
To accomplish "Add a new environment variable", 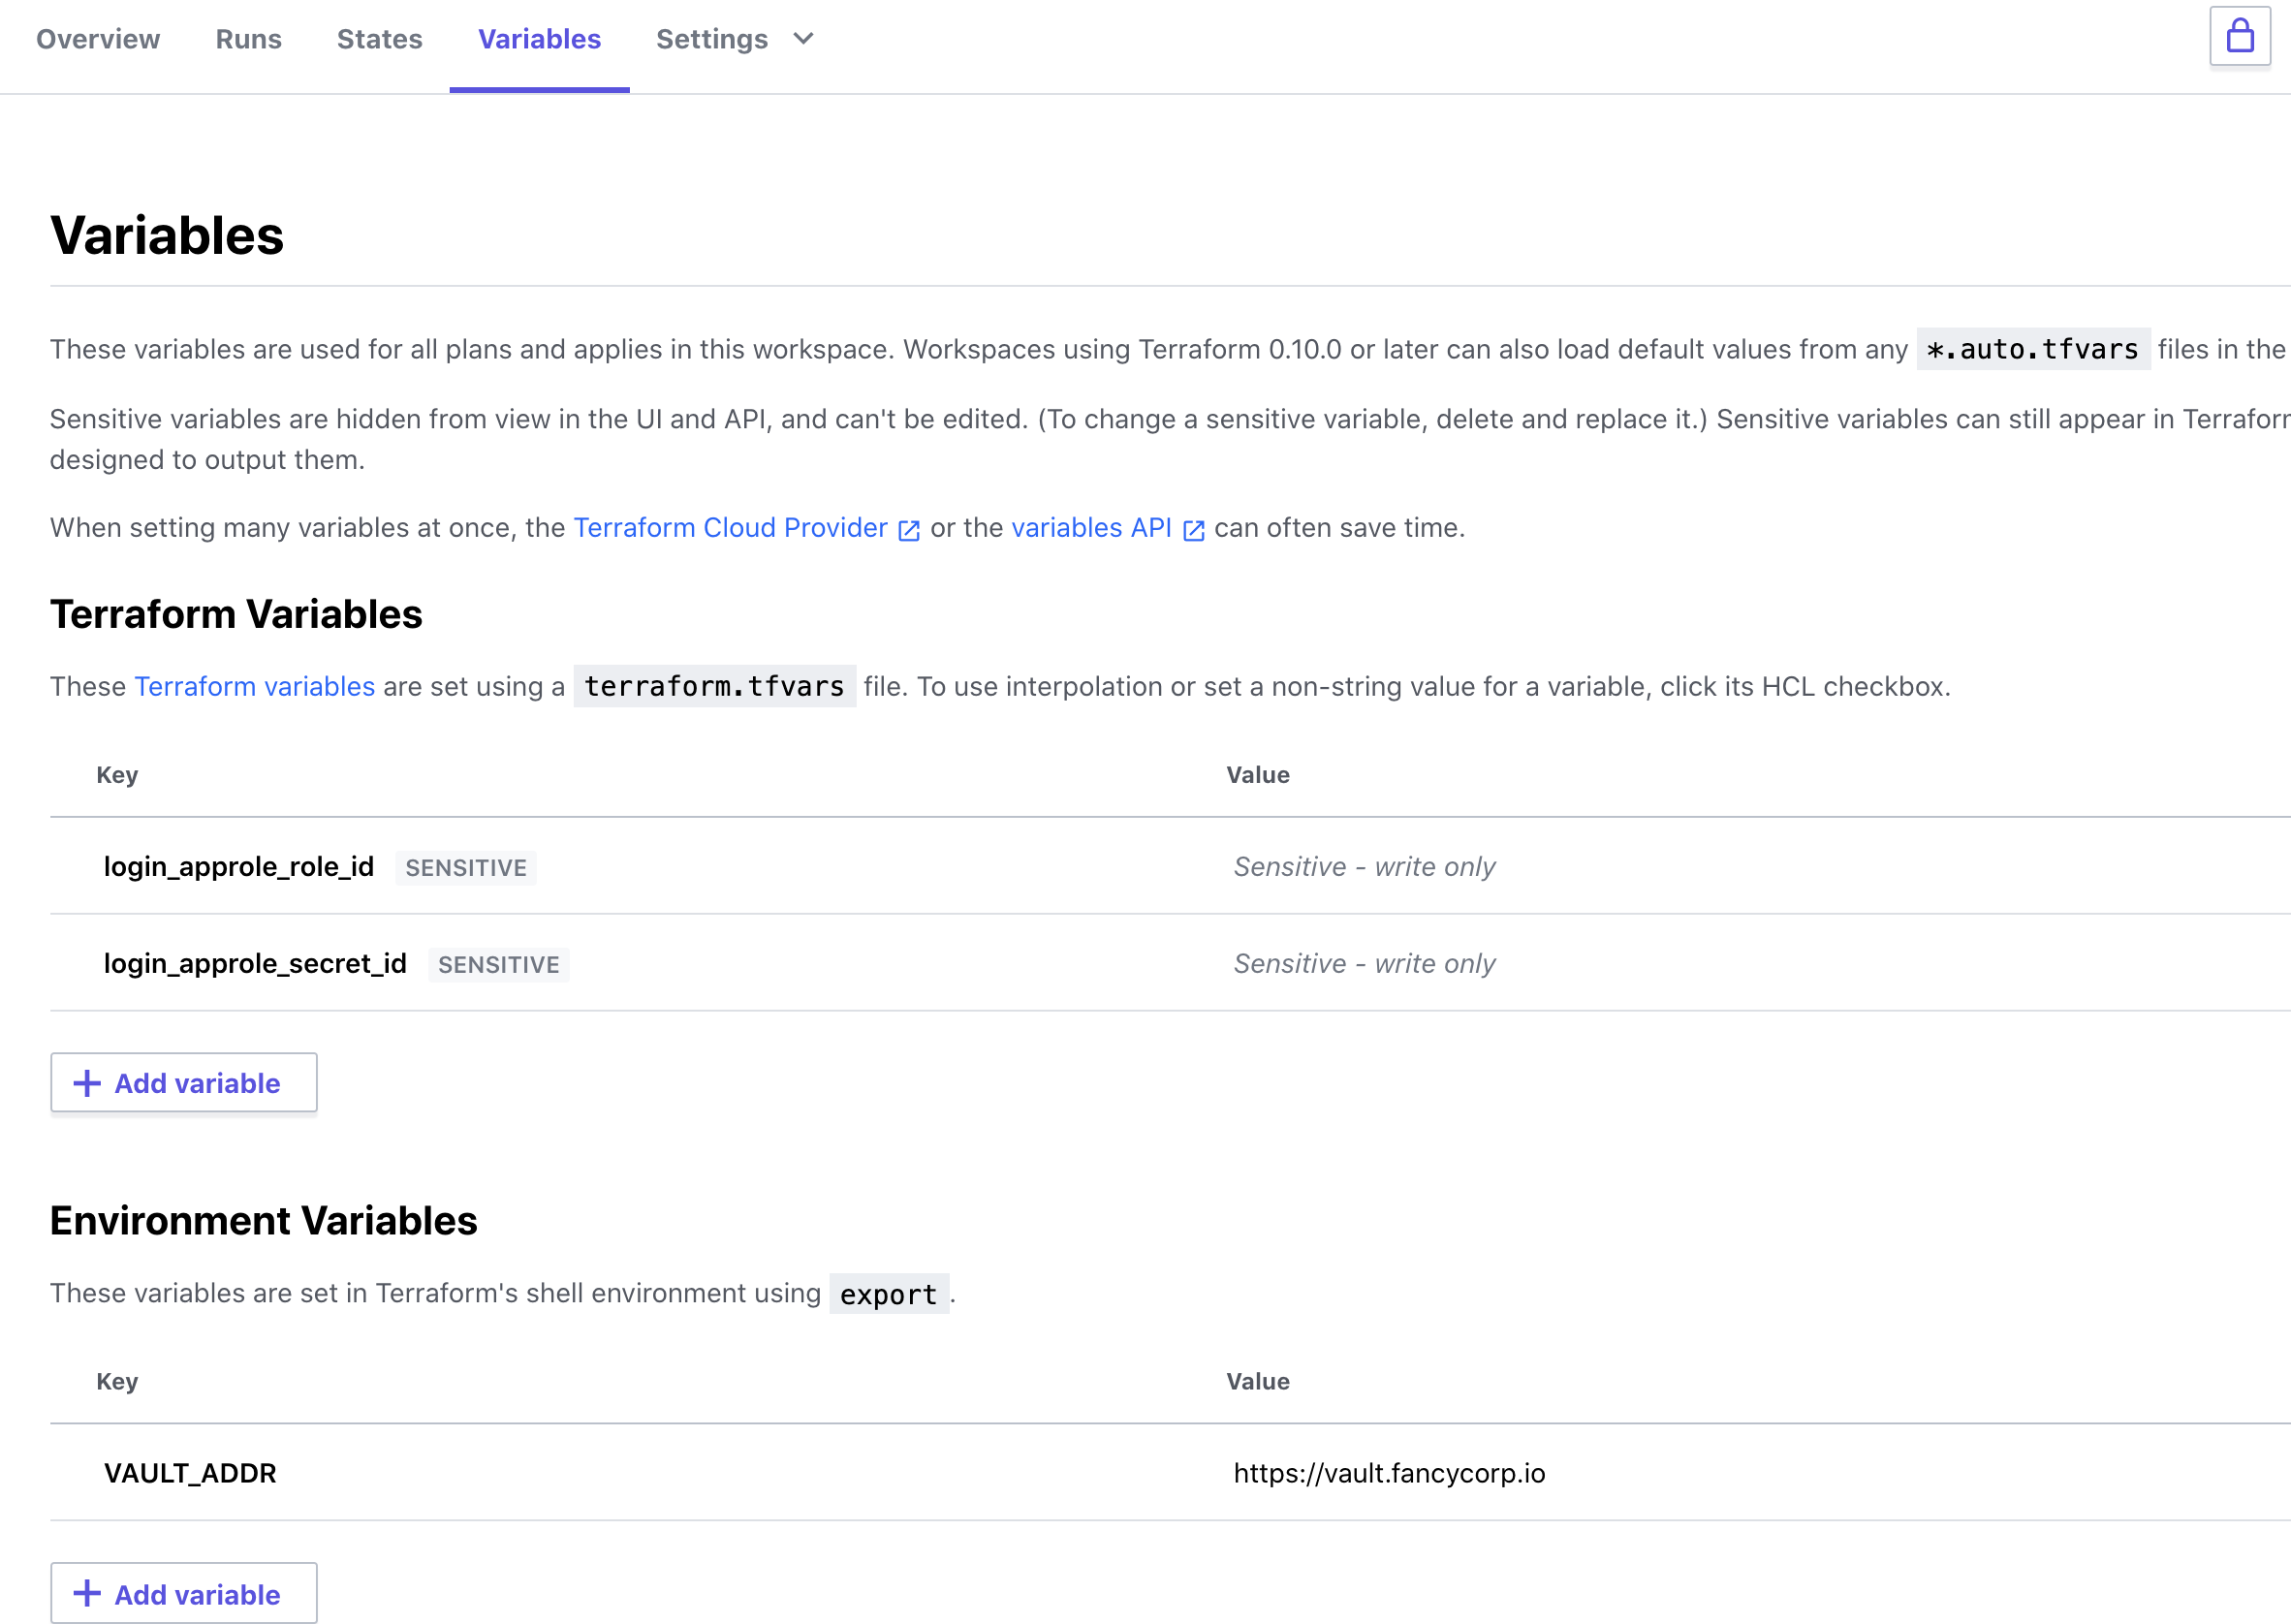I will tap(183, 1593).
